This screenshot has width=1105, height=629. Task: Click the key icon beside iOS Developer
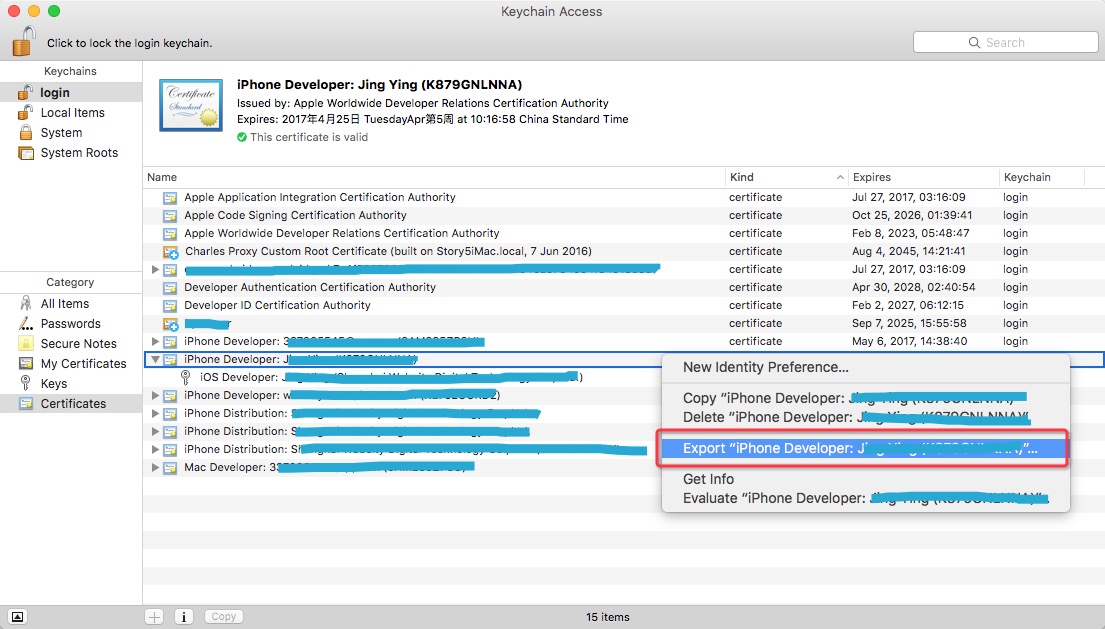pyautogui.click(x=185, y=378)
